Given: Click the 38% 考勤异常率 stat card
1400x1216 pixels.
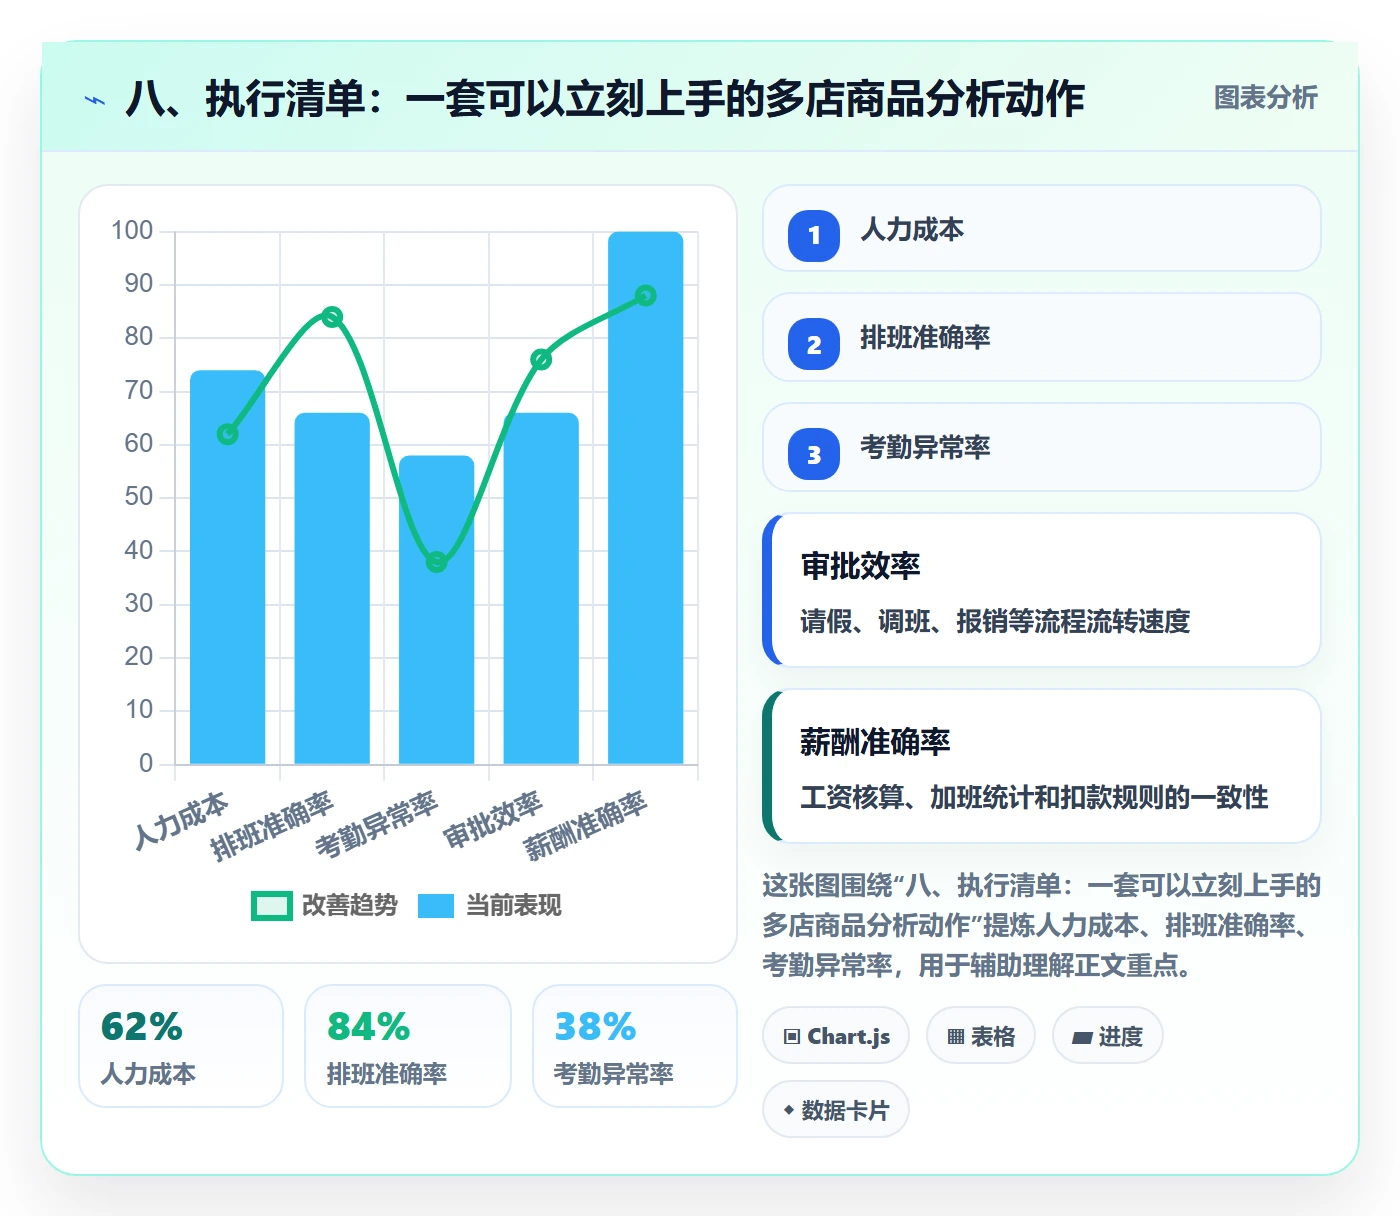Looking at the screenshot, I should [635, 1046].
